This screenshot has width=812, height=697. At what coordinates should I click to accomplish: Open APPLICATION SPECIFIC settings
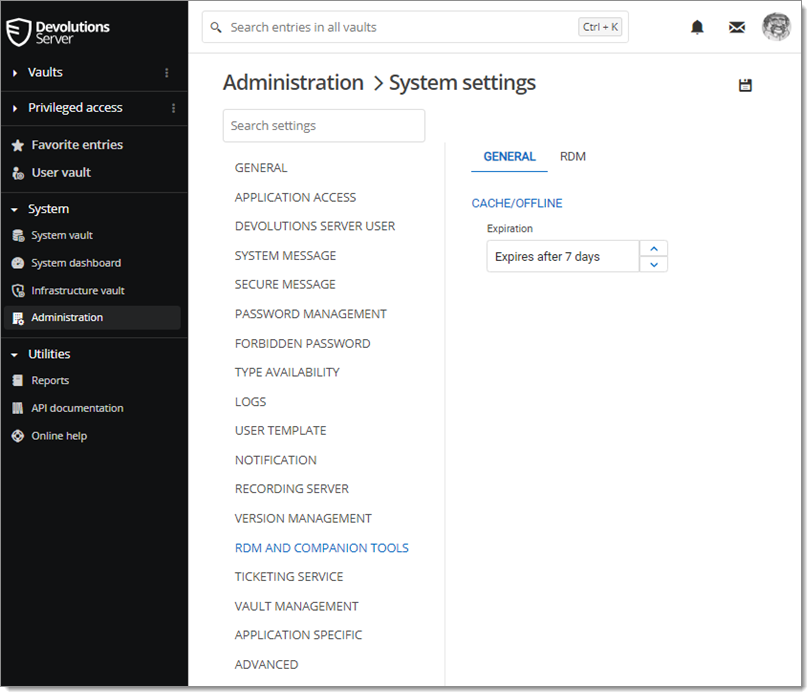(x=298, y=635)
